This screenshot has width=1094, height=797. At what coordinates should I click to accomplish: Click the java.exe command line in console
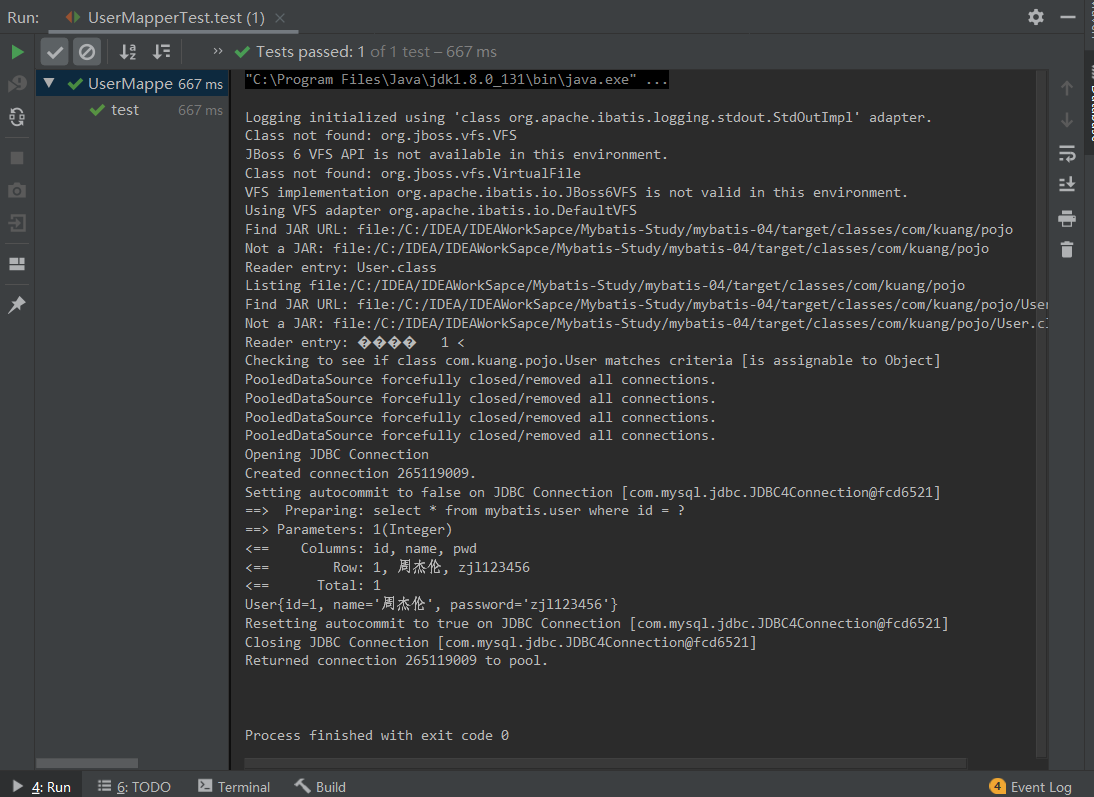pos(456,80)
